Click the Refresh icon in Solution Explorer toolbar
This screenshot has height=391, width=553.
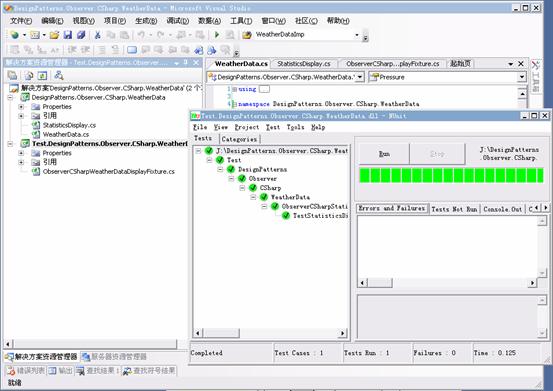pos(42,75)
